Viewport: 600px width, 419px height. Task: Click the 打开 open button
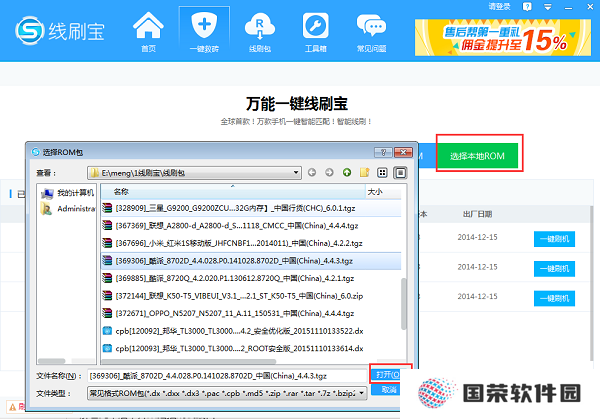386,374
